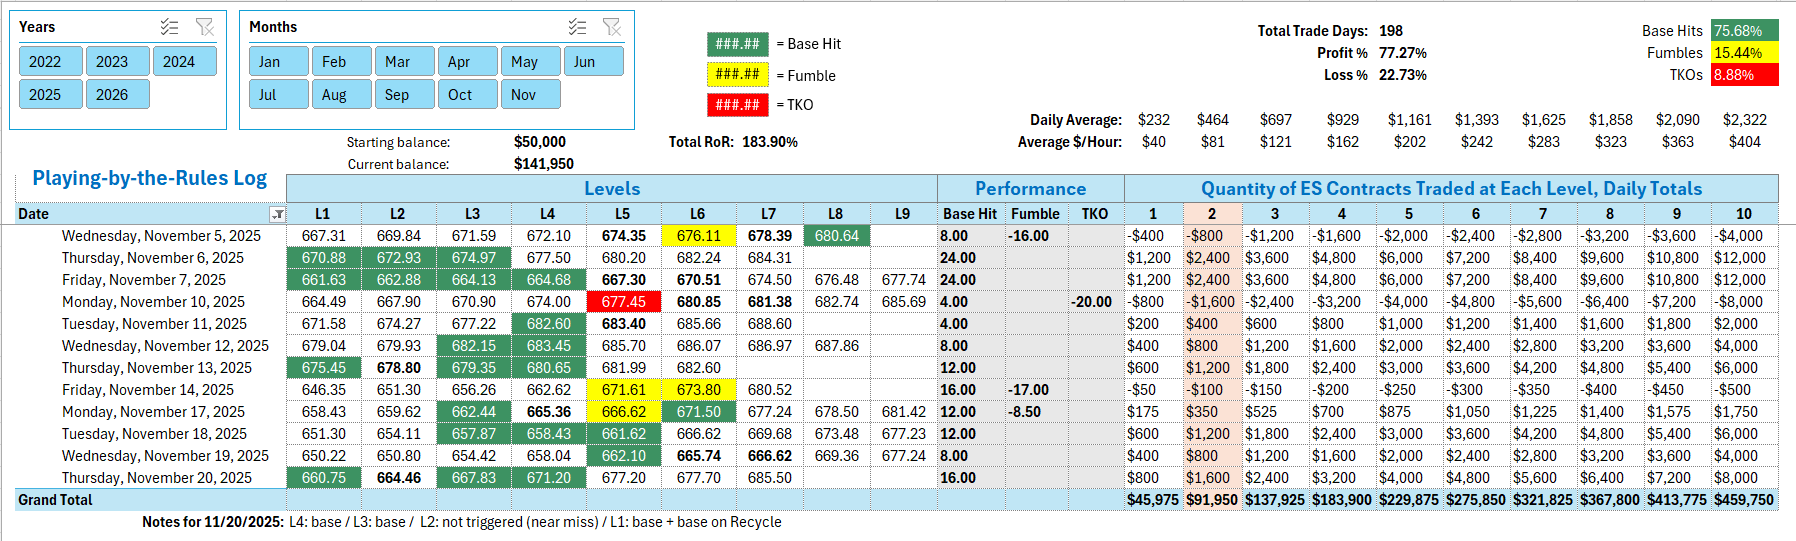Clear the filter on the Years slicer
Viewport: 1796px width, 541px height.
tap(205, 27)
